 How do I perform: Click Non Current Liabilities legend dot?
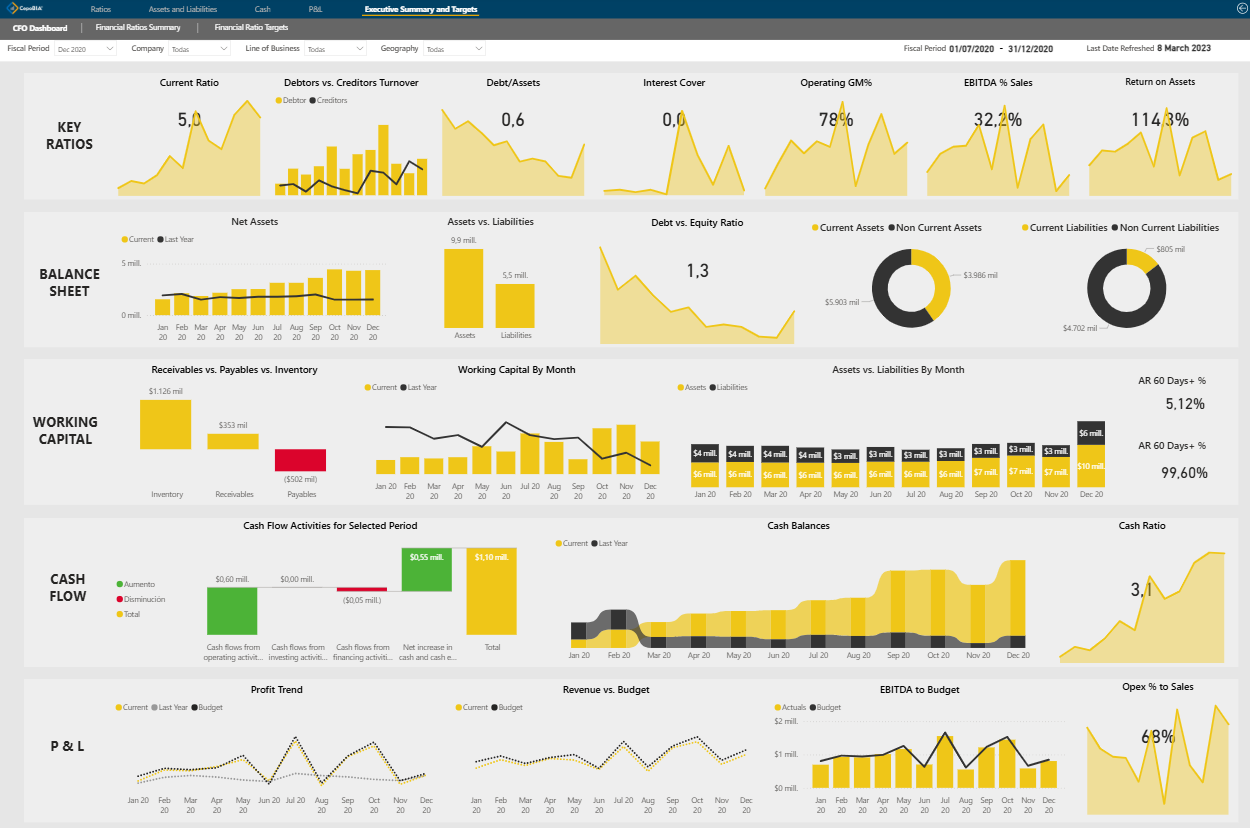pyautogui.click(x=1114, y=228)
